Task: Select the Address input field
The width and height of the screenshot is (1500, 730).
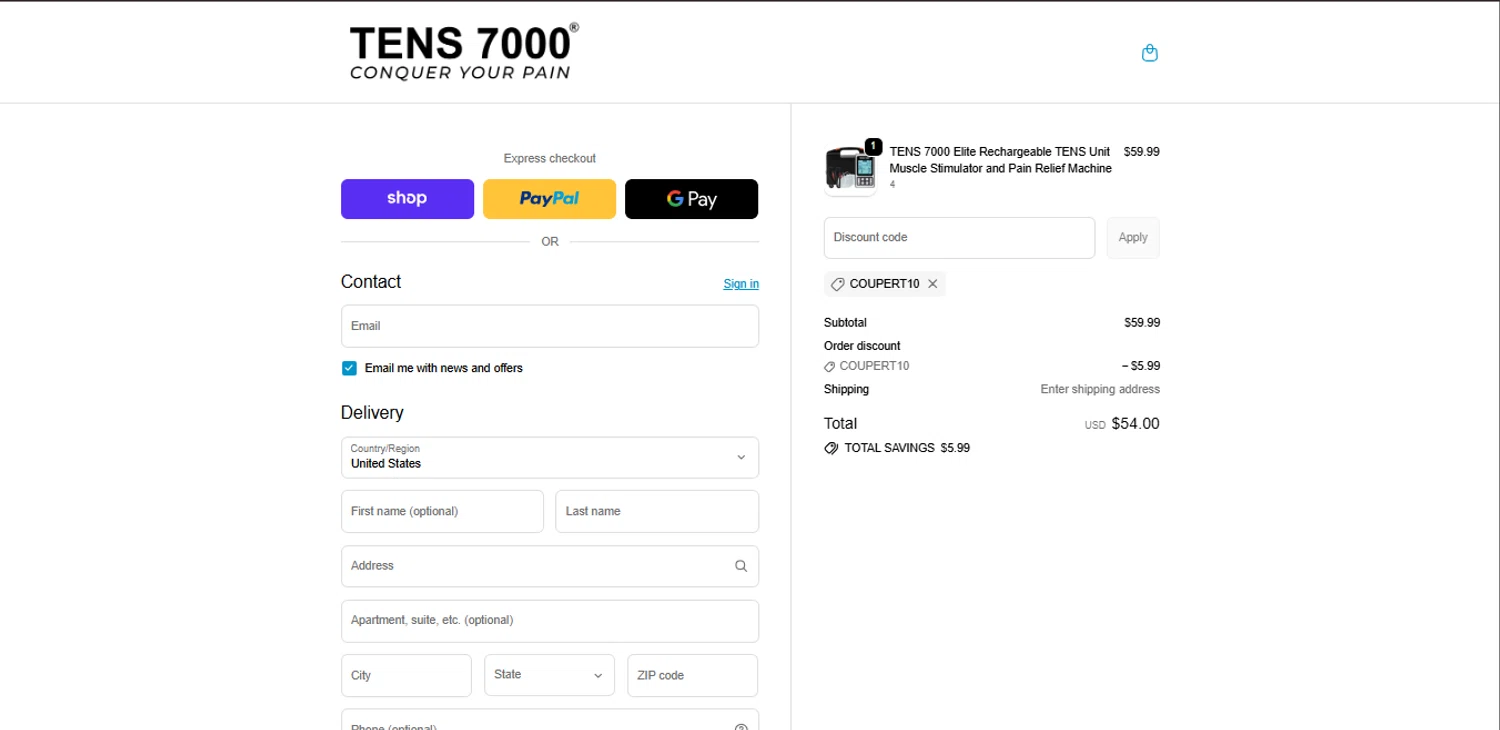Action: (x=550, y=566)
